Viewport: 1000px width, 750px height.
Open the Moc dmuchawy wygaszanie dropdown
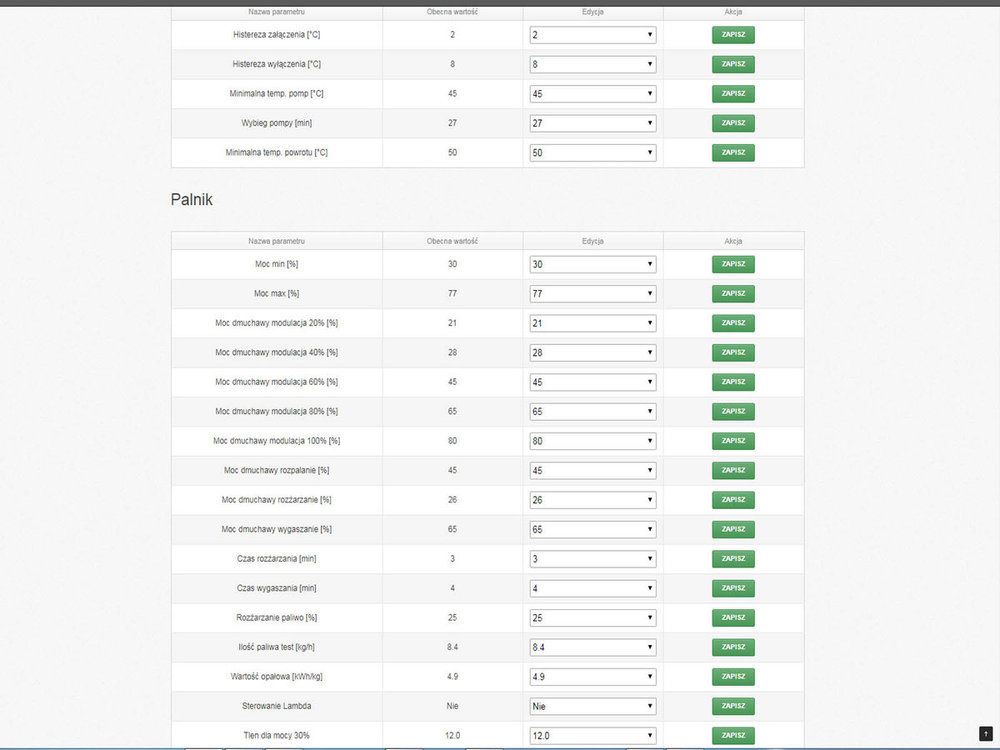pos(592,529)
